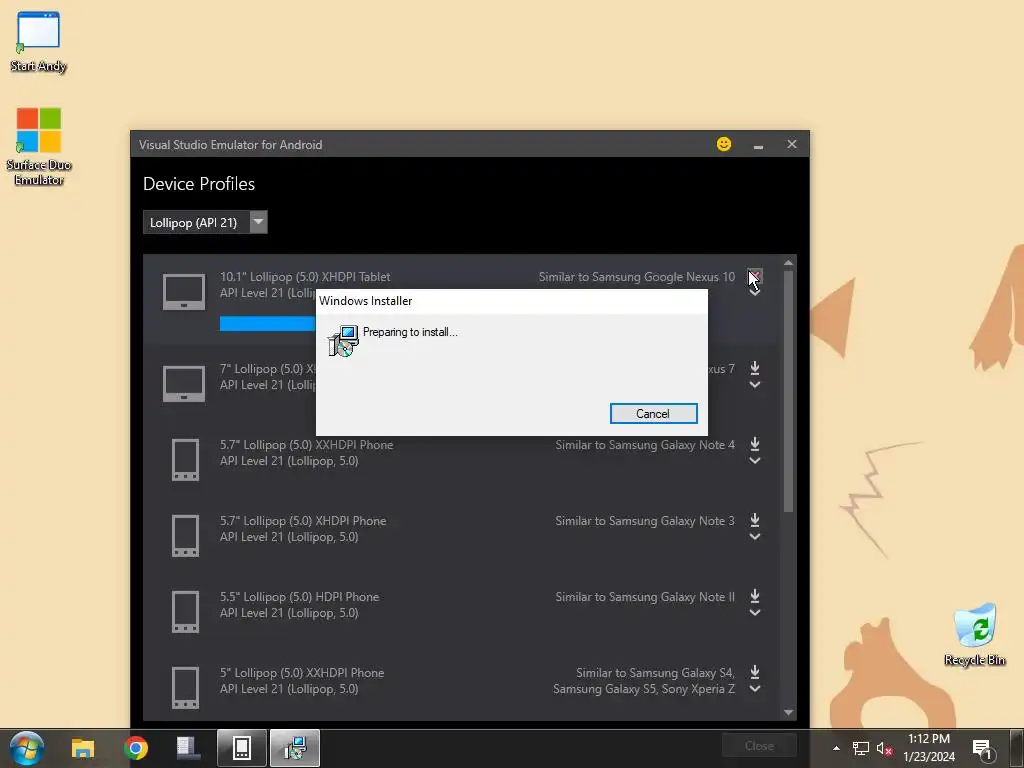Click the 10.1" tablet device icon
This screenshot has width=1024, height=768.
tap(184, 292)
